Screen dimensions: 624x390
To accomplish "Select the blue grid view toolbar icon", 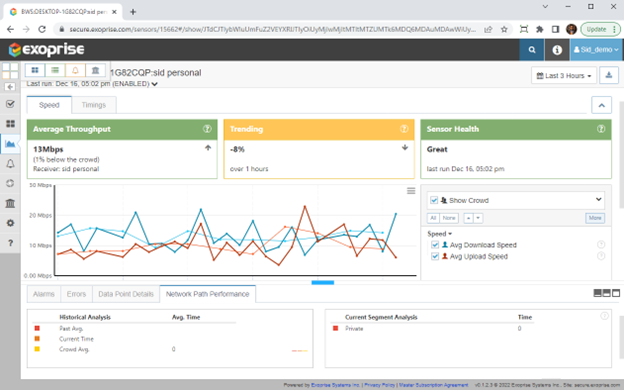I will [x=35, y=70].
